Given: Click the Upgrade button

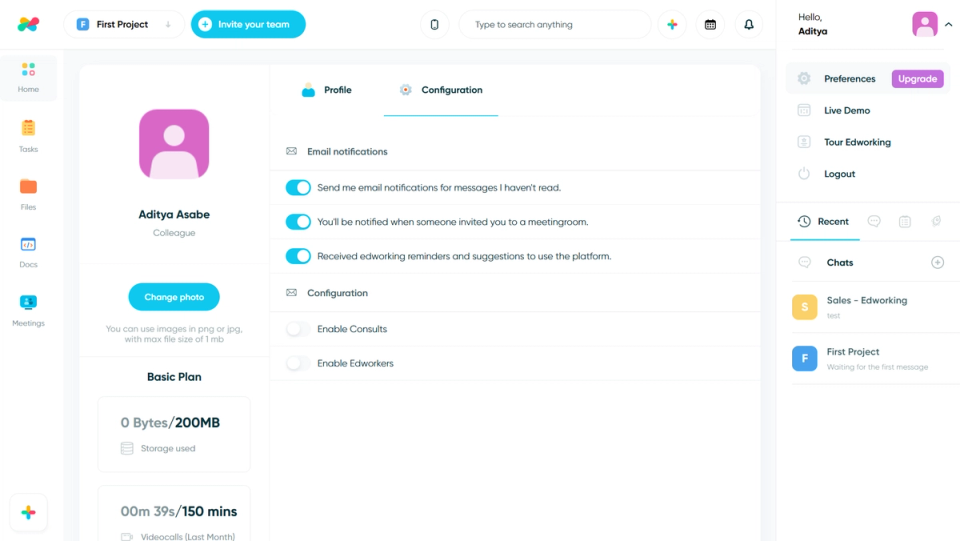Looking at the screenshot, I should [917, 79].
